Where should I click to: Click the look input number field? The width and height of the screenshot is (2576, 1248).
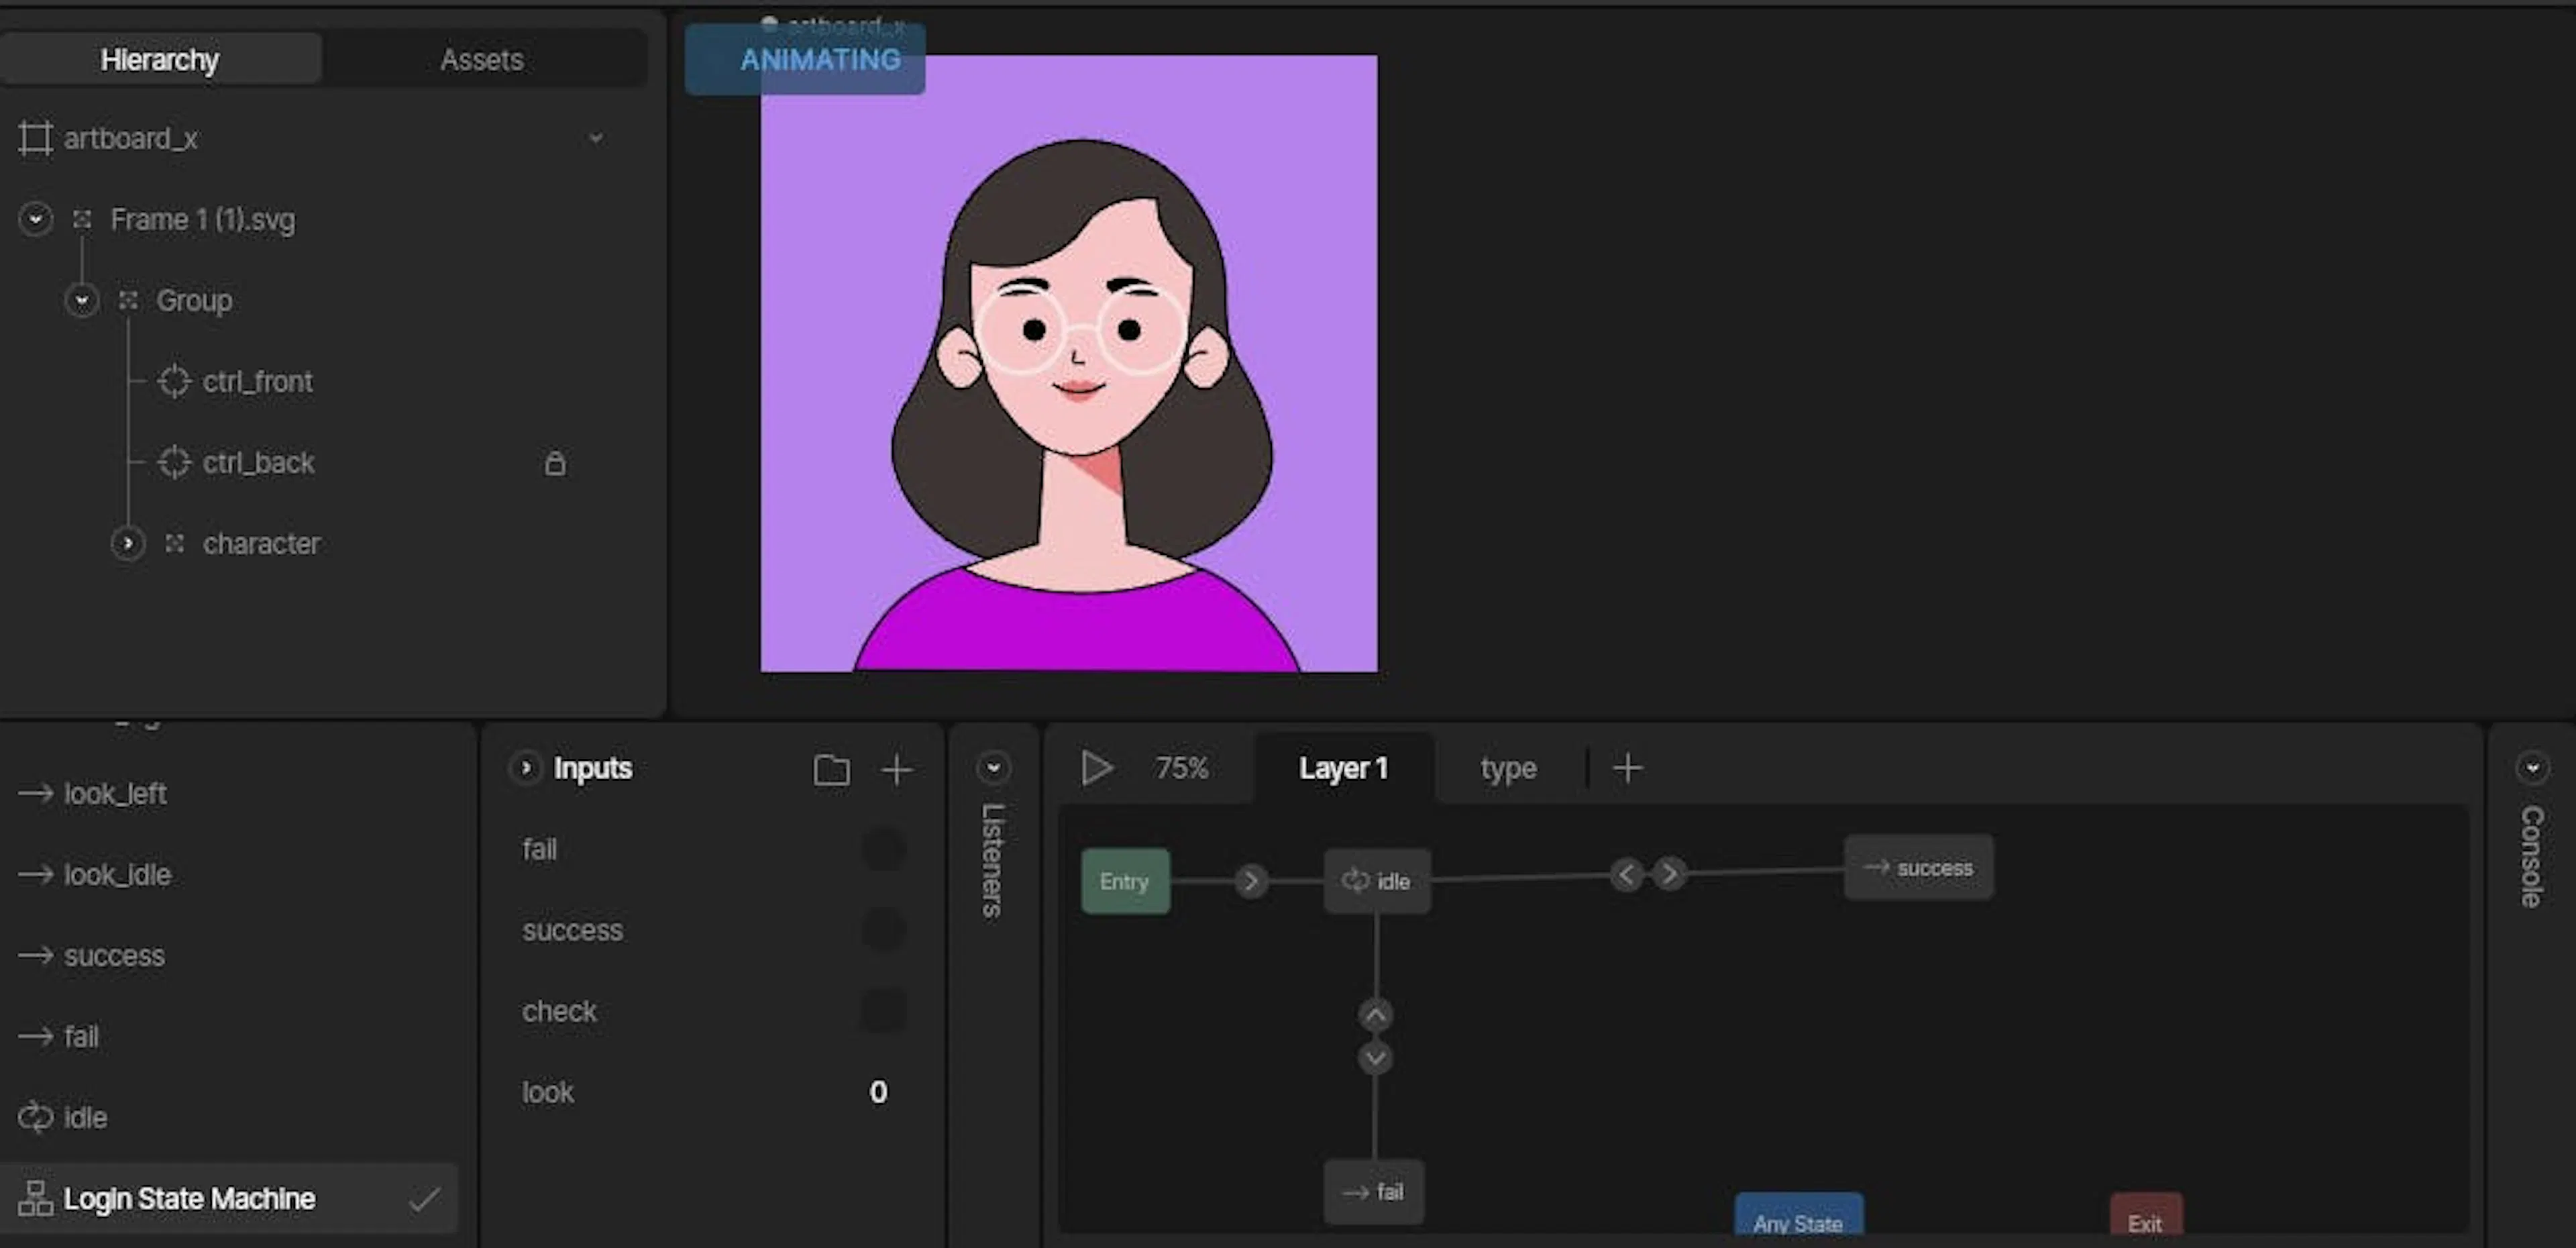pos(878,1092)
